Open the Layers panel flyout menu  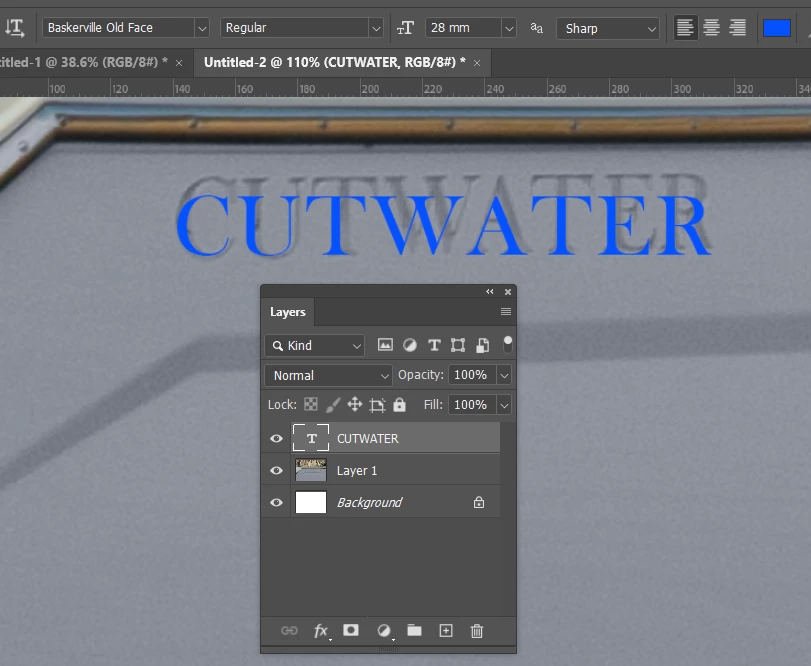coord(506,311)
